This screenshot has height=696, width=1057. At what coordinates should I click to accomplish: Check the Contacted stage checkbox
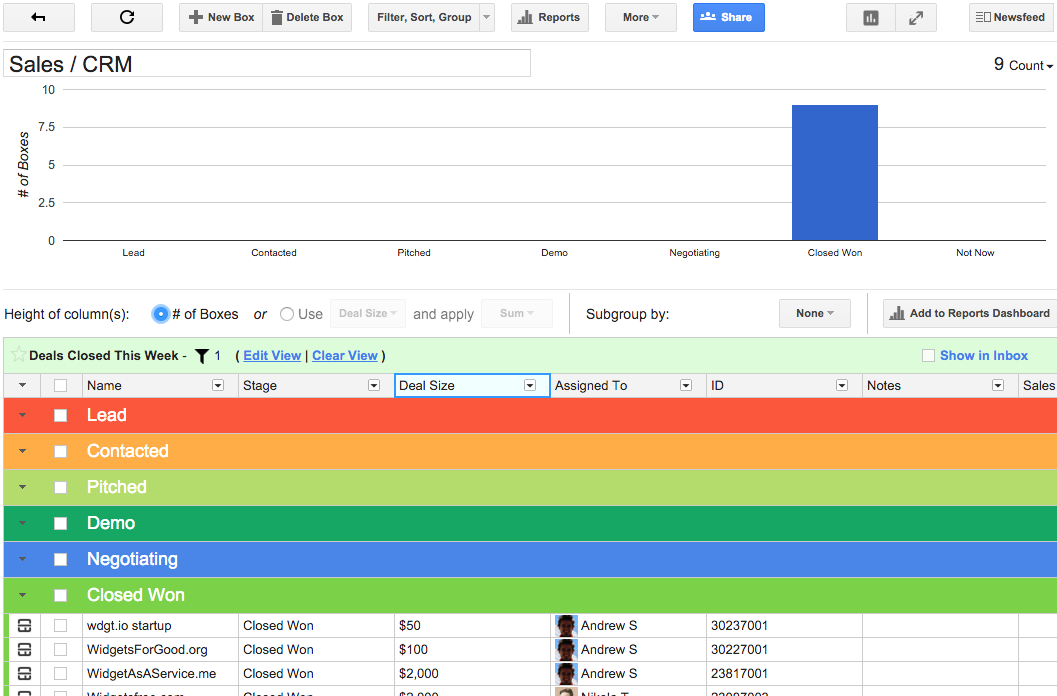tap(61, 451)
